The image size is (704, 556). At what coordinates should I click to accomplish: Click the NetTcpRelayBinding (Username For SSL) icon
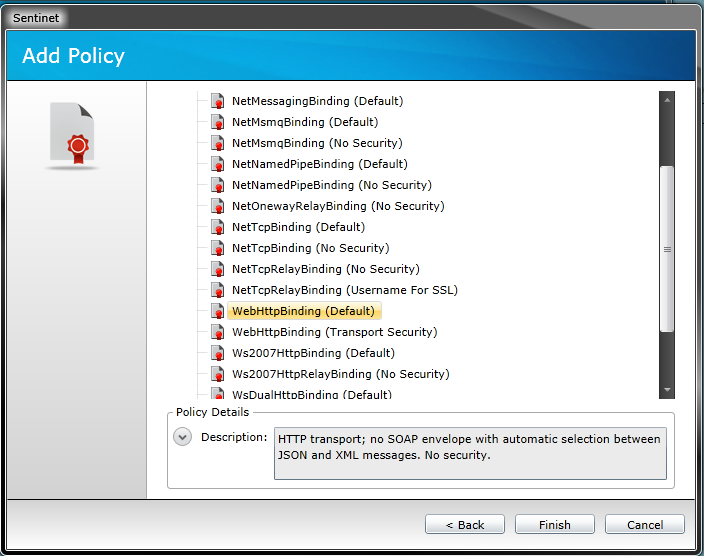pyautogui.click(x=218, y=290)
